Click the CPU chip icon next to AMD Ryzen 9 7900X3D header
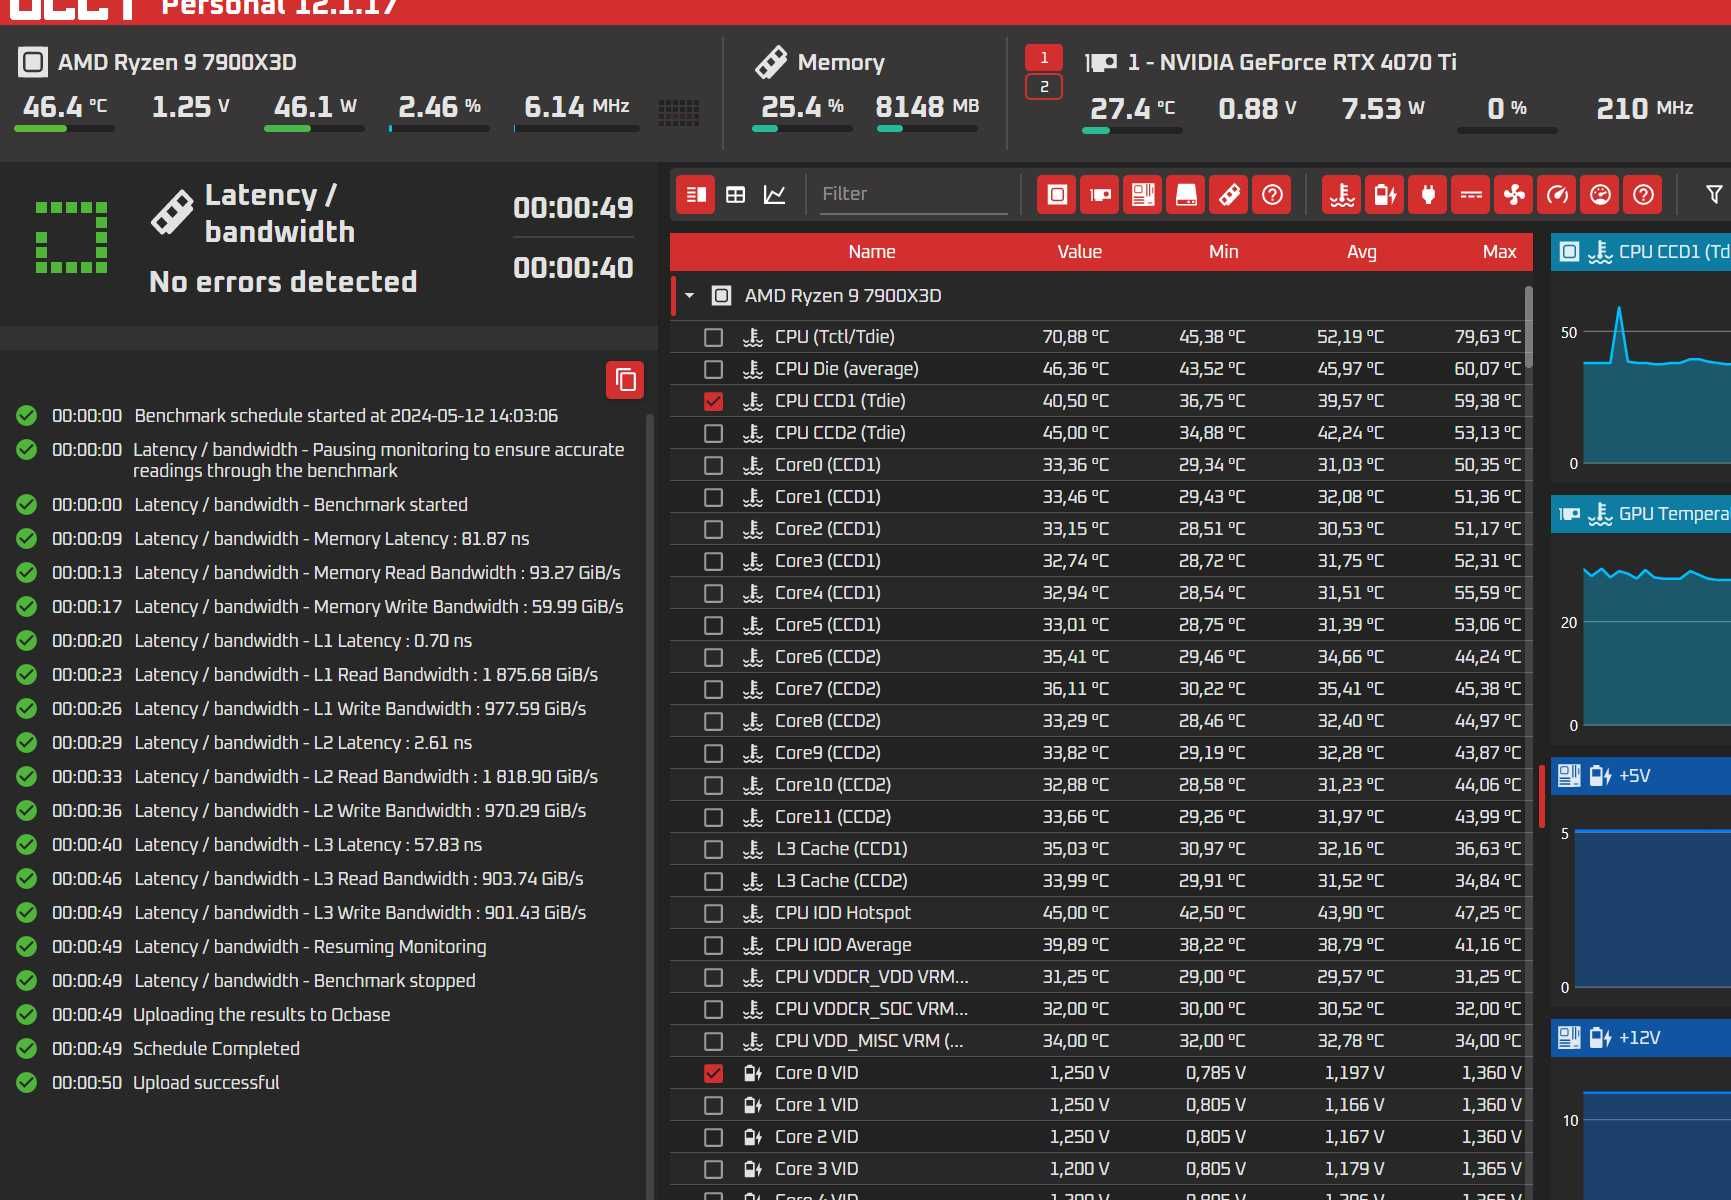1731x1200 pixels. click(33, 62)
